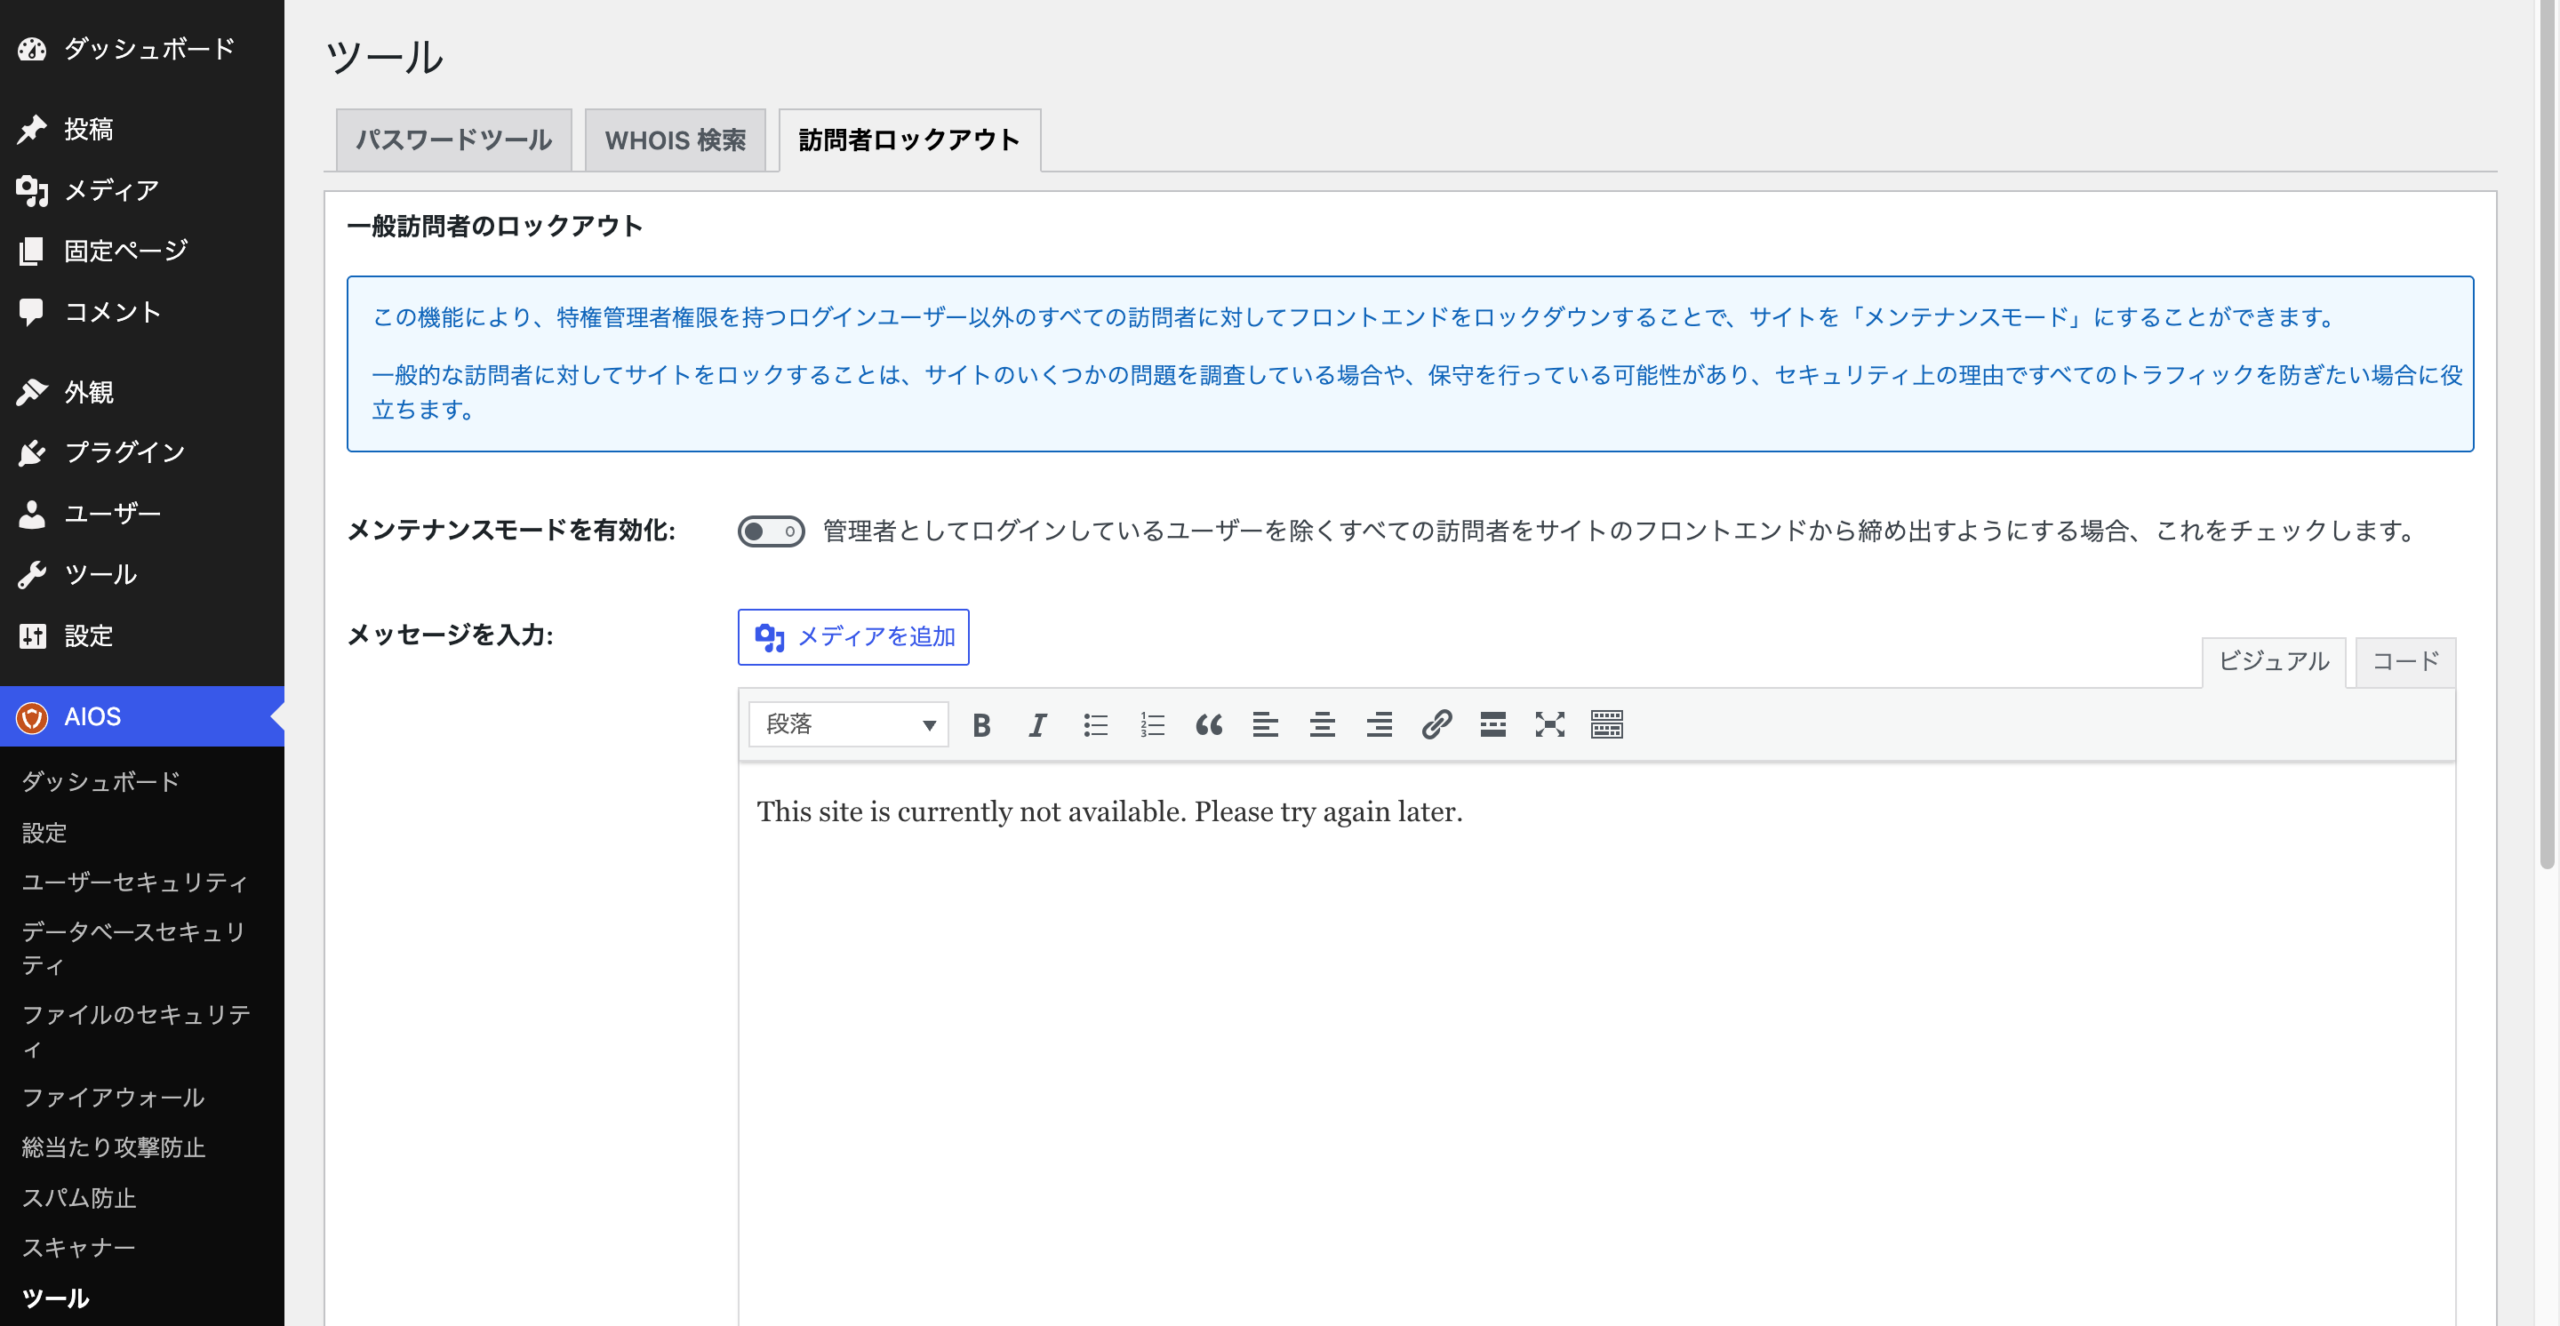
Task: Toggle fullscreen editor mode icon
Action: click(1550, 725)
